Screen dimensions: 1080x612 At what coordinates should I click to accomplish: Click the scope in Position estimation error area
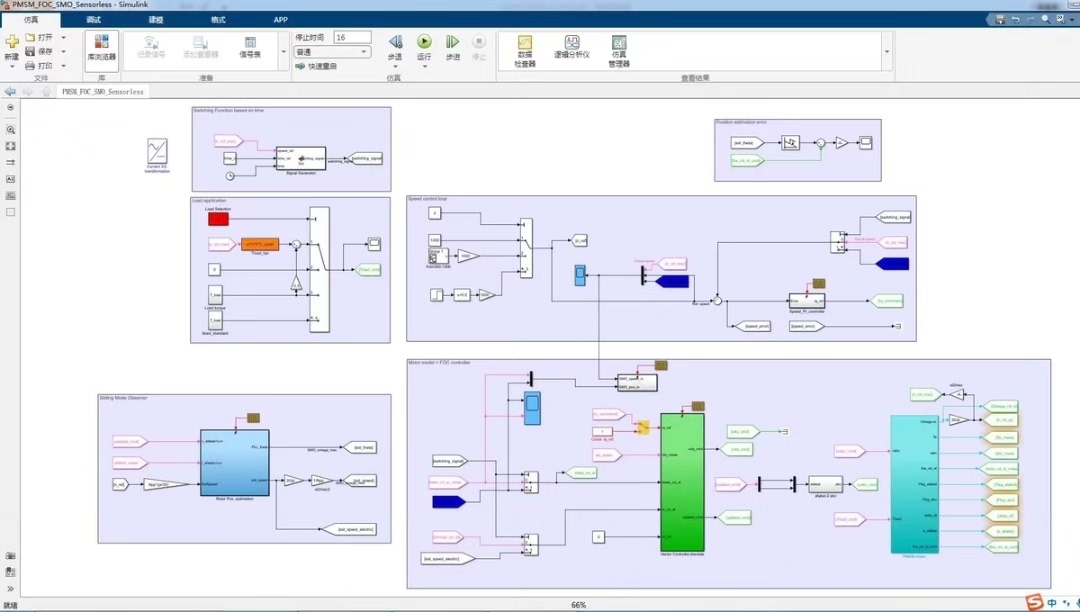pyautogui.click(x=866, y=143)
